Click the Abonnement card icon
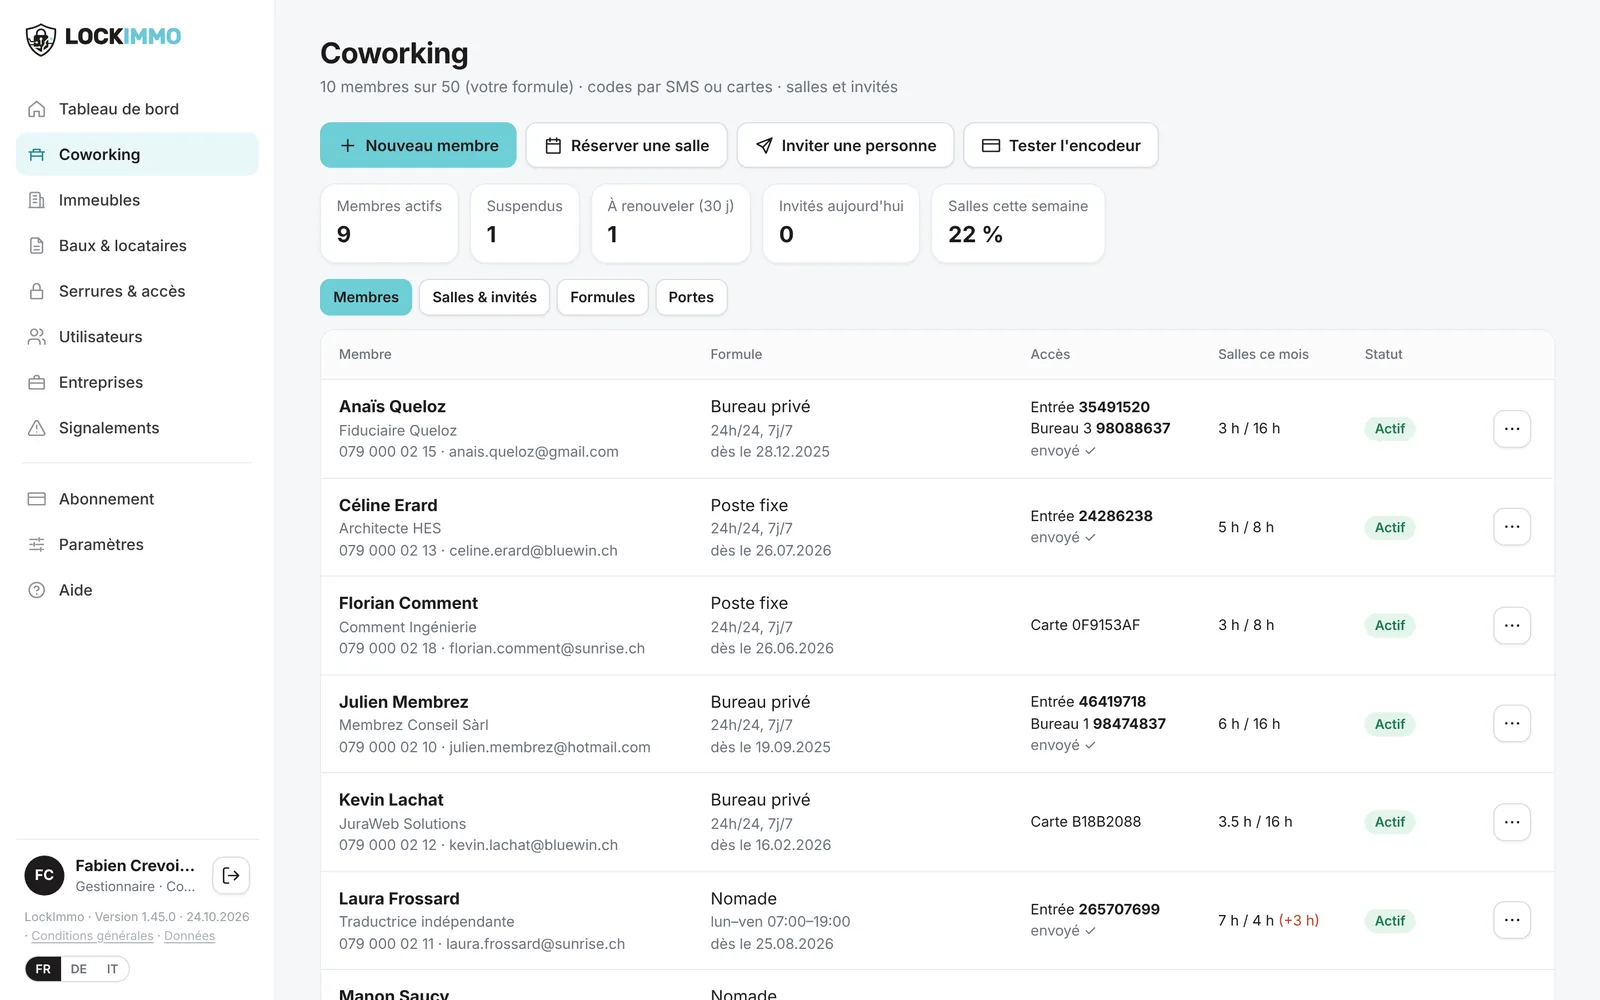1600x1000 pixels. [x=37, y=499]
